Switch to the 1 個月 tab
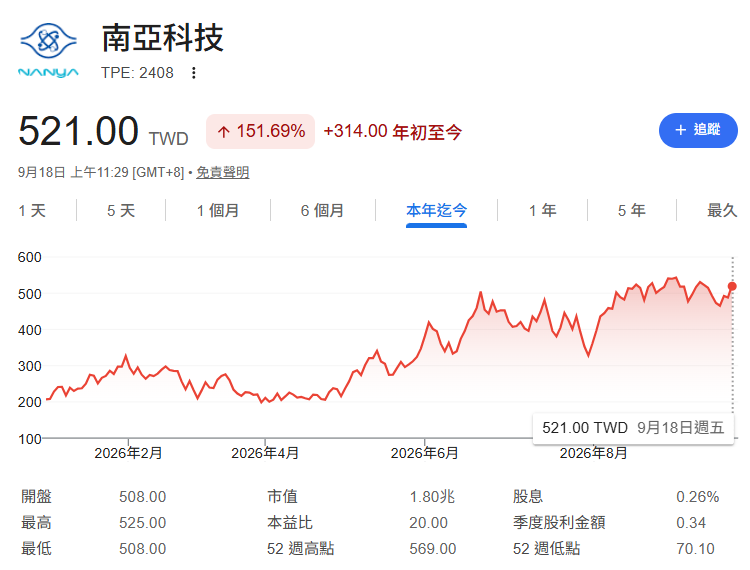The height and width of the screenshot is (570, 750). pyautogui.click(x=218, y=210)
